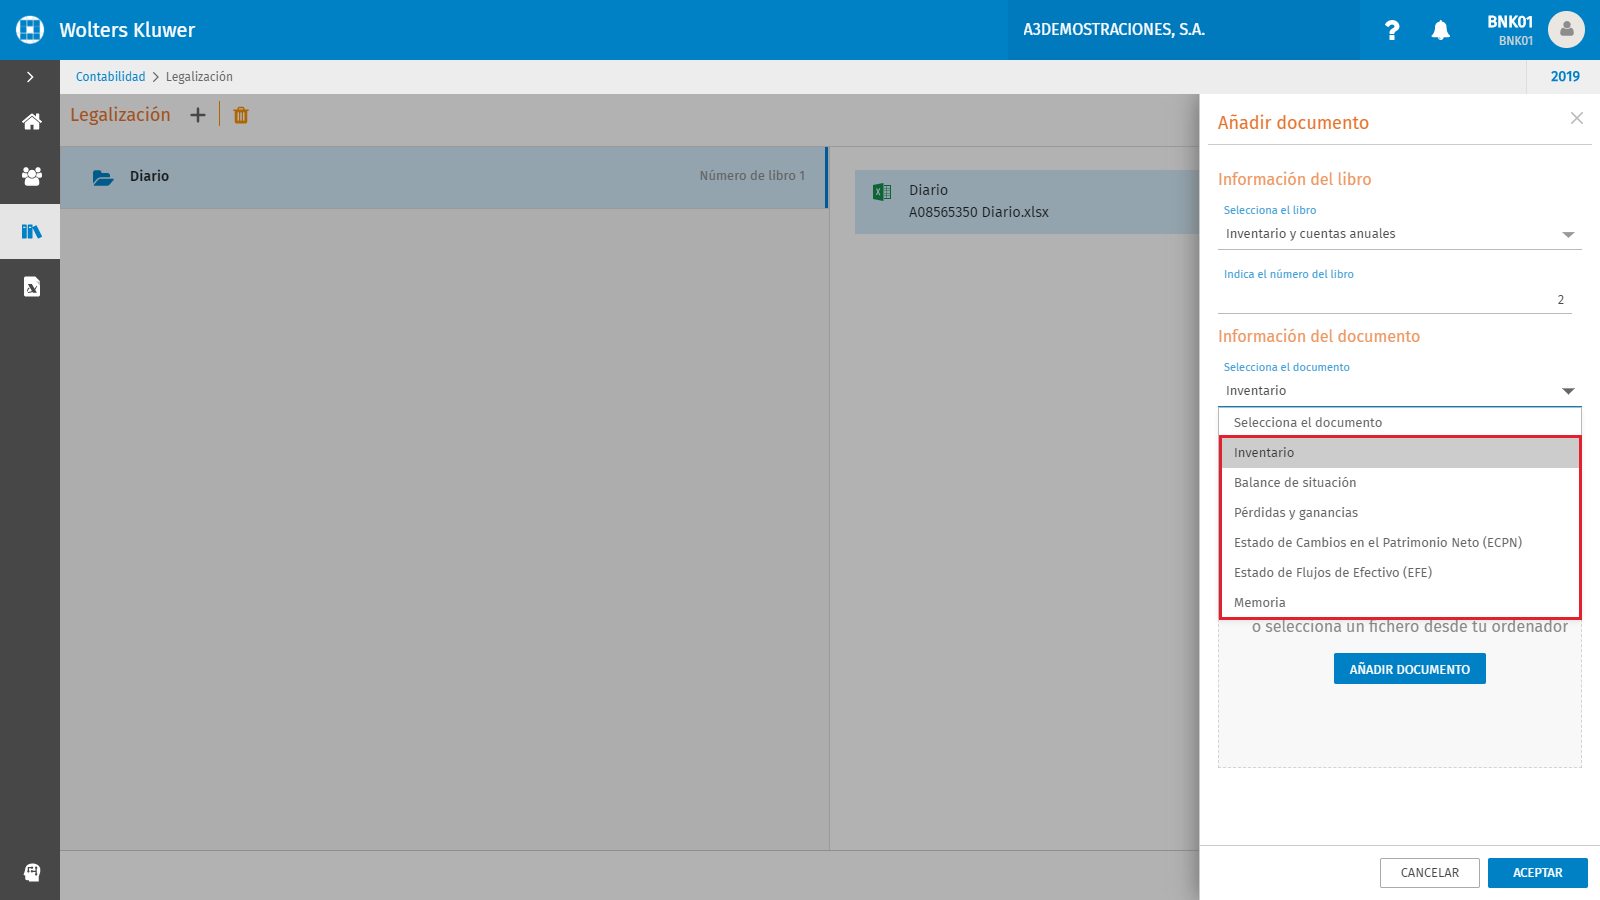1600x900 pixels.
Task: Add a new book with plus icon
Action: (198, 115)
